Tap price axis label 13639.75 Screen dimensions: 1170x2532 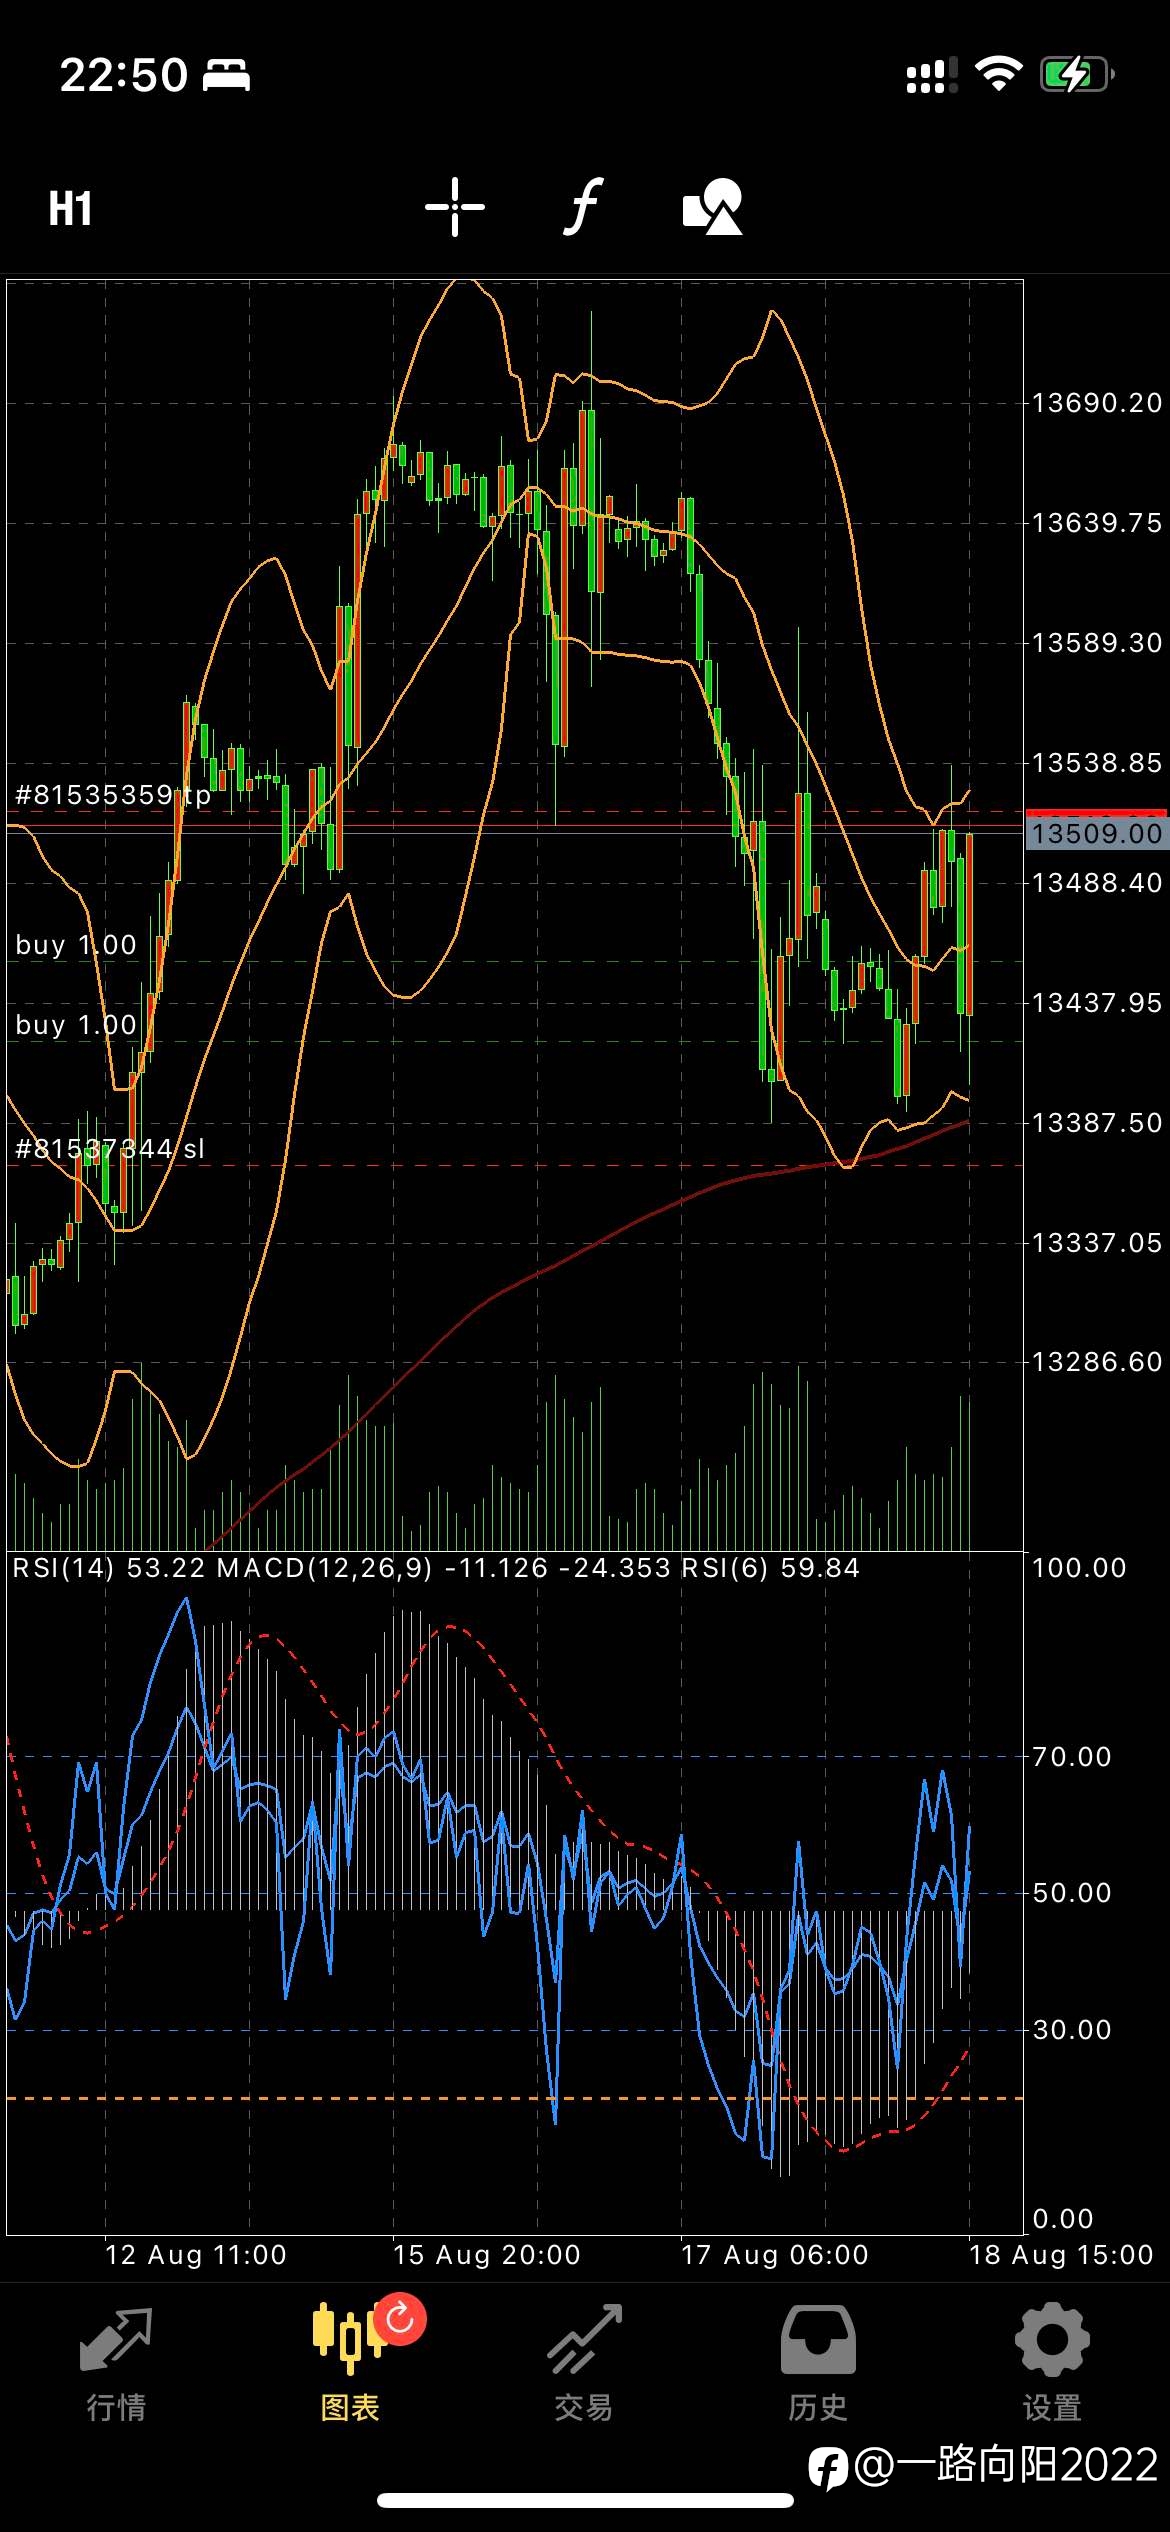[x=1097, y=523]
